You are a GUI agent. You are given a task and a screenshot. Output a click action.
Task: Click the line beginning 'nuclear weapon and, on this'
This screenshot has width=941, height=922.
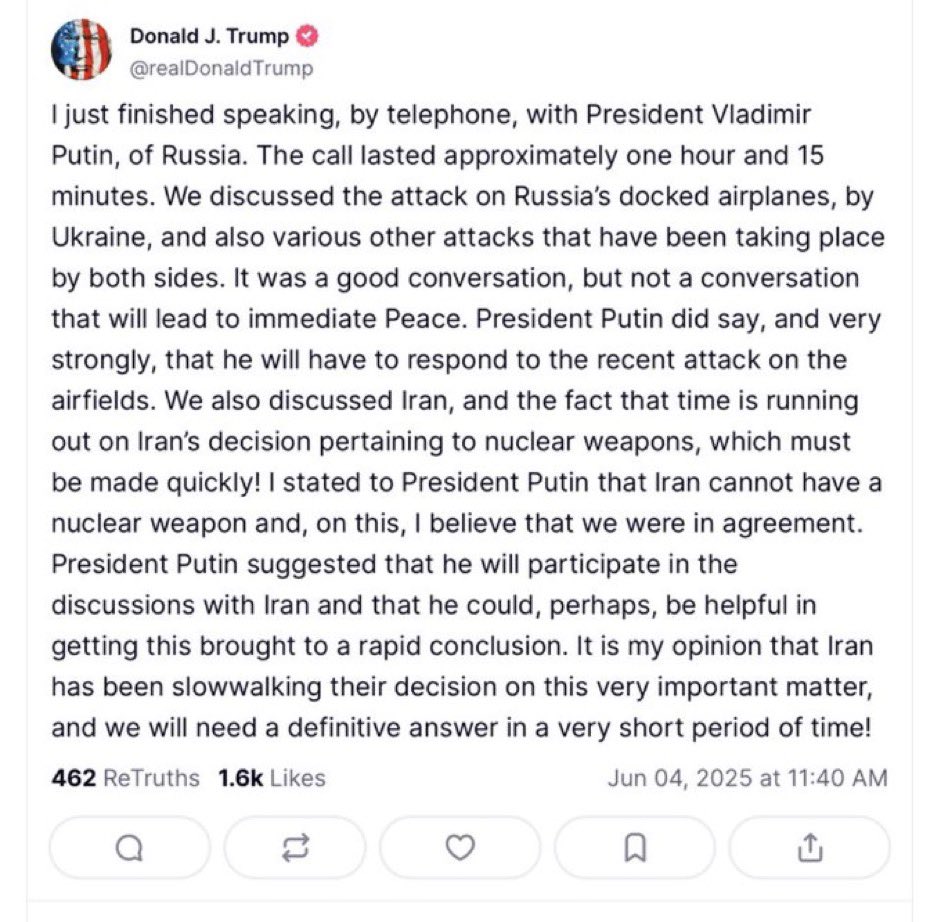[457, 523]
